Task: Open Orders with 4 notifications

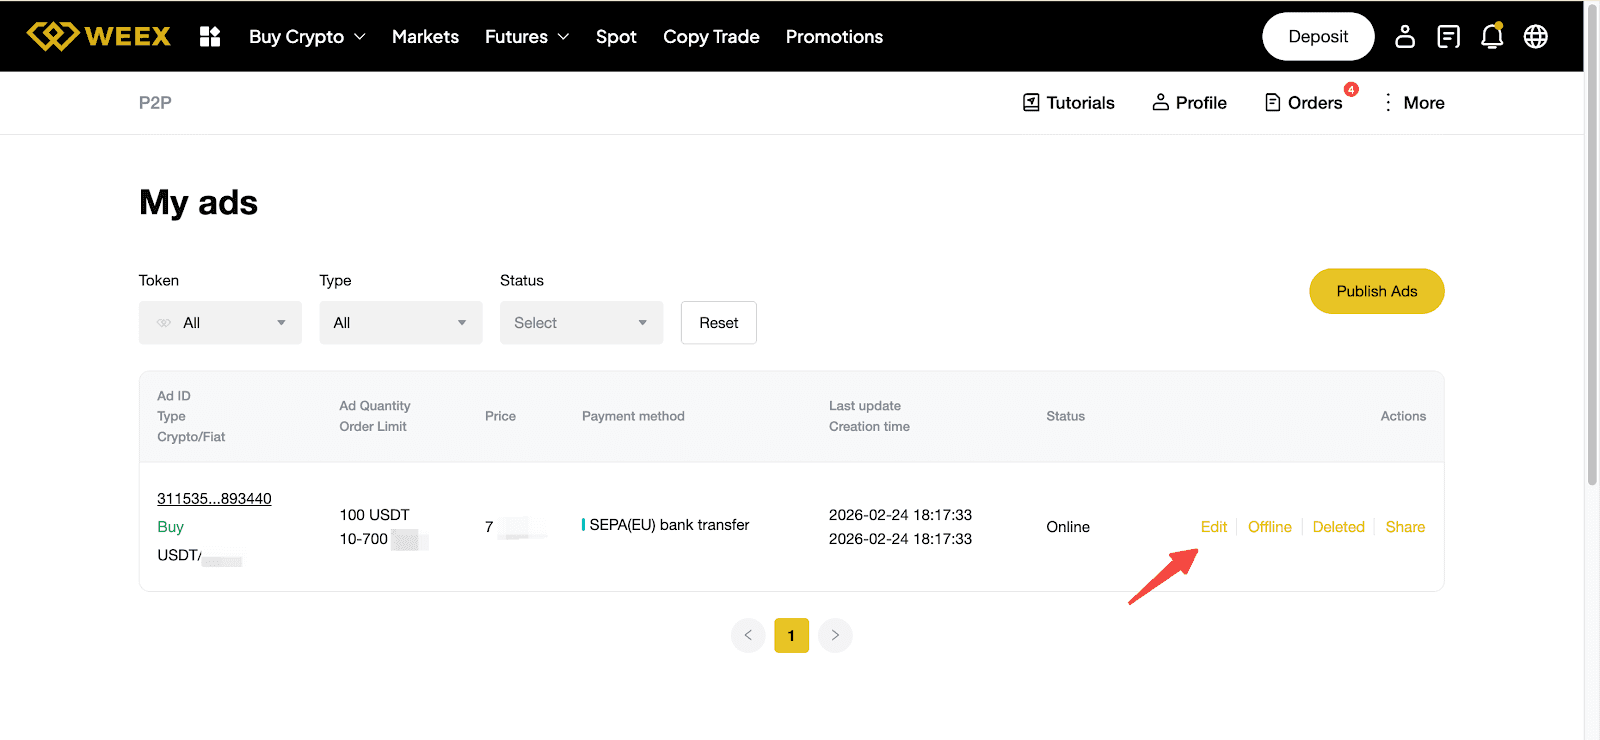Action: (x=1304, y=103)
